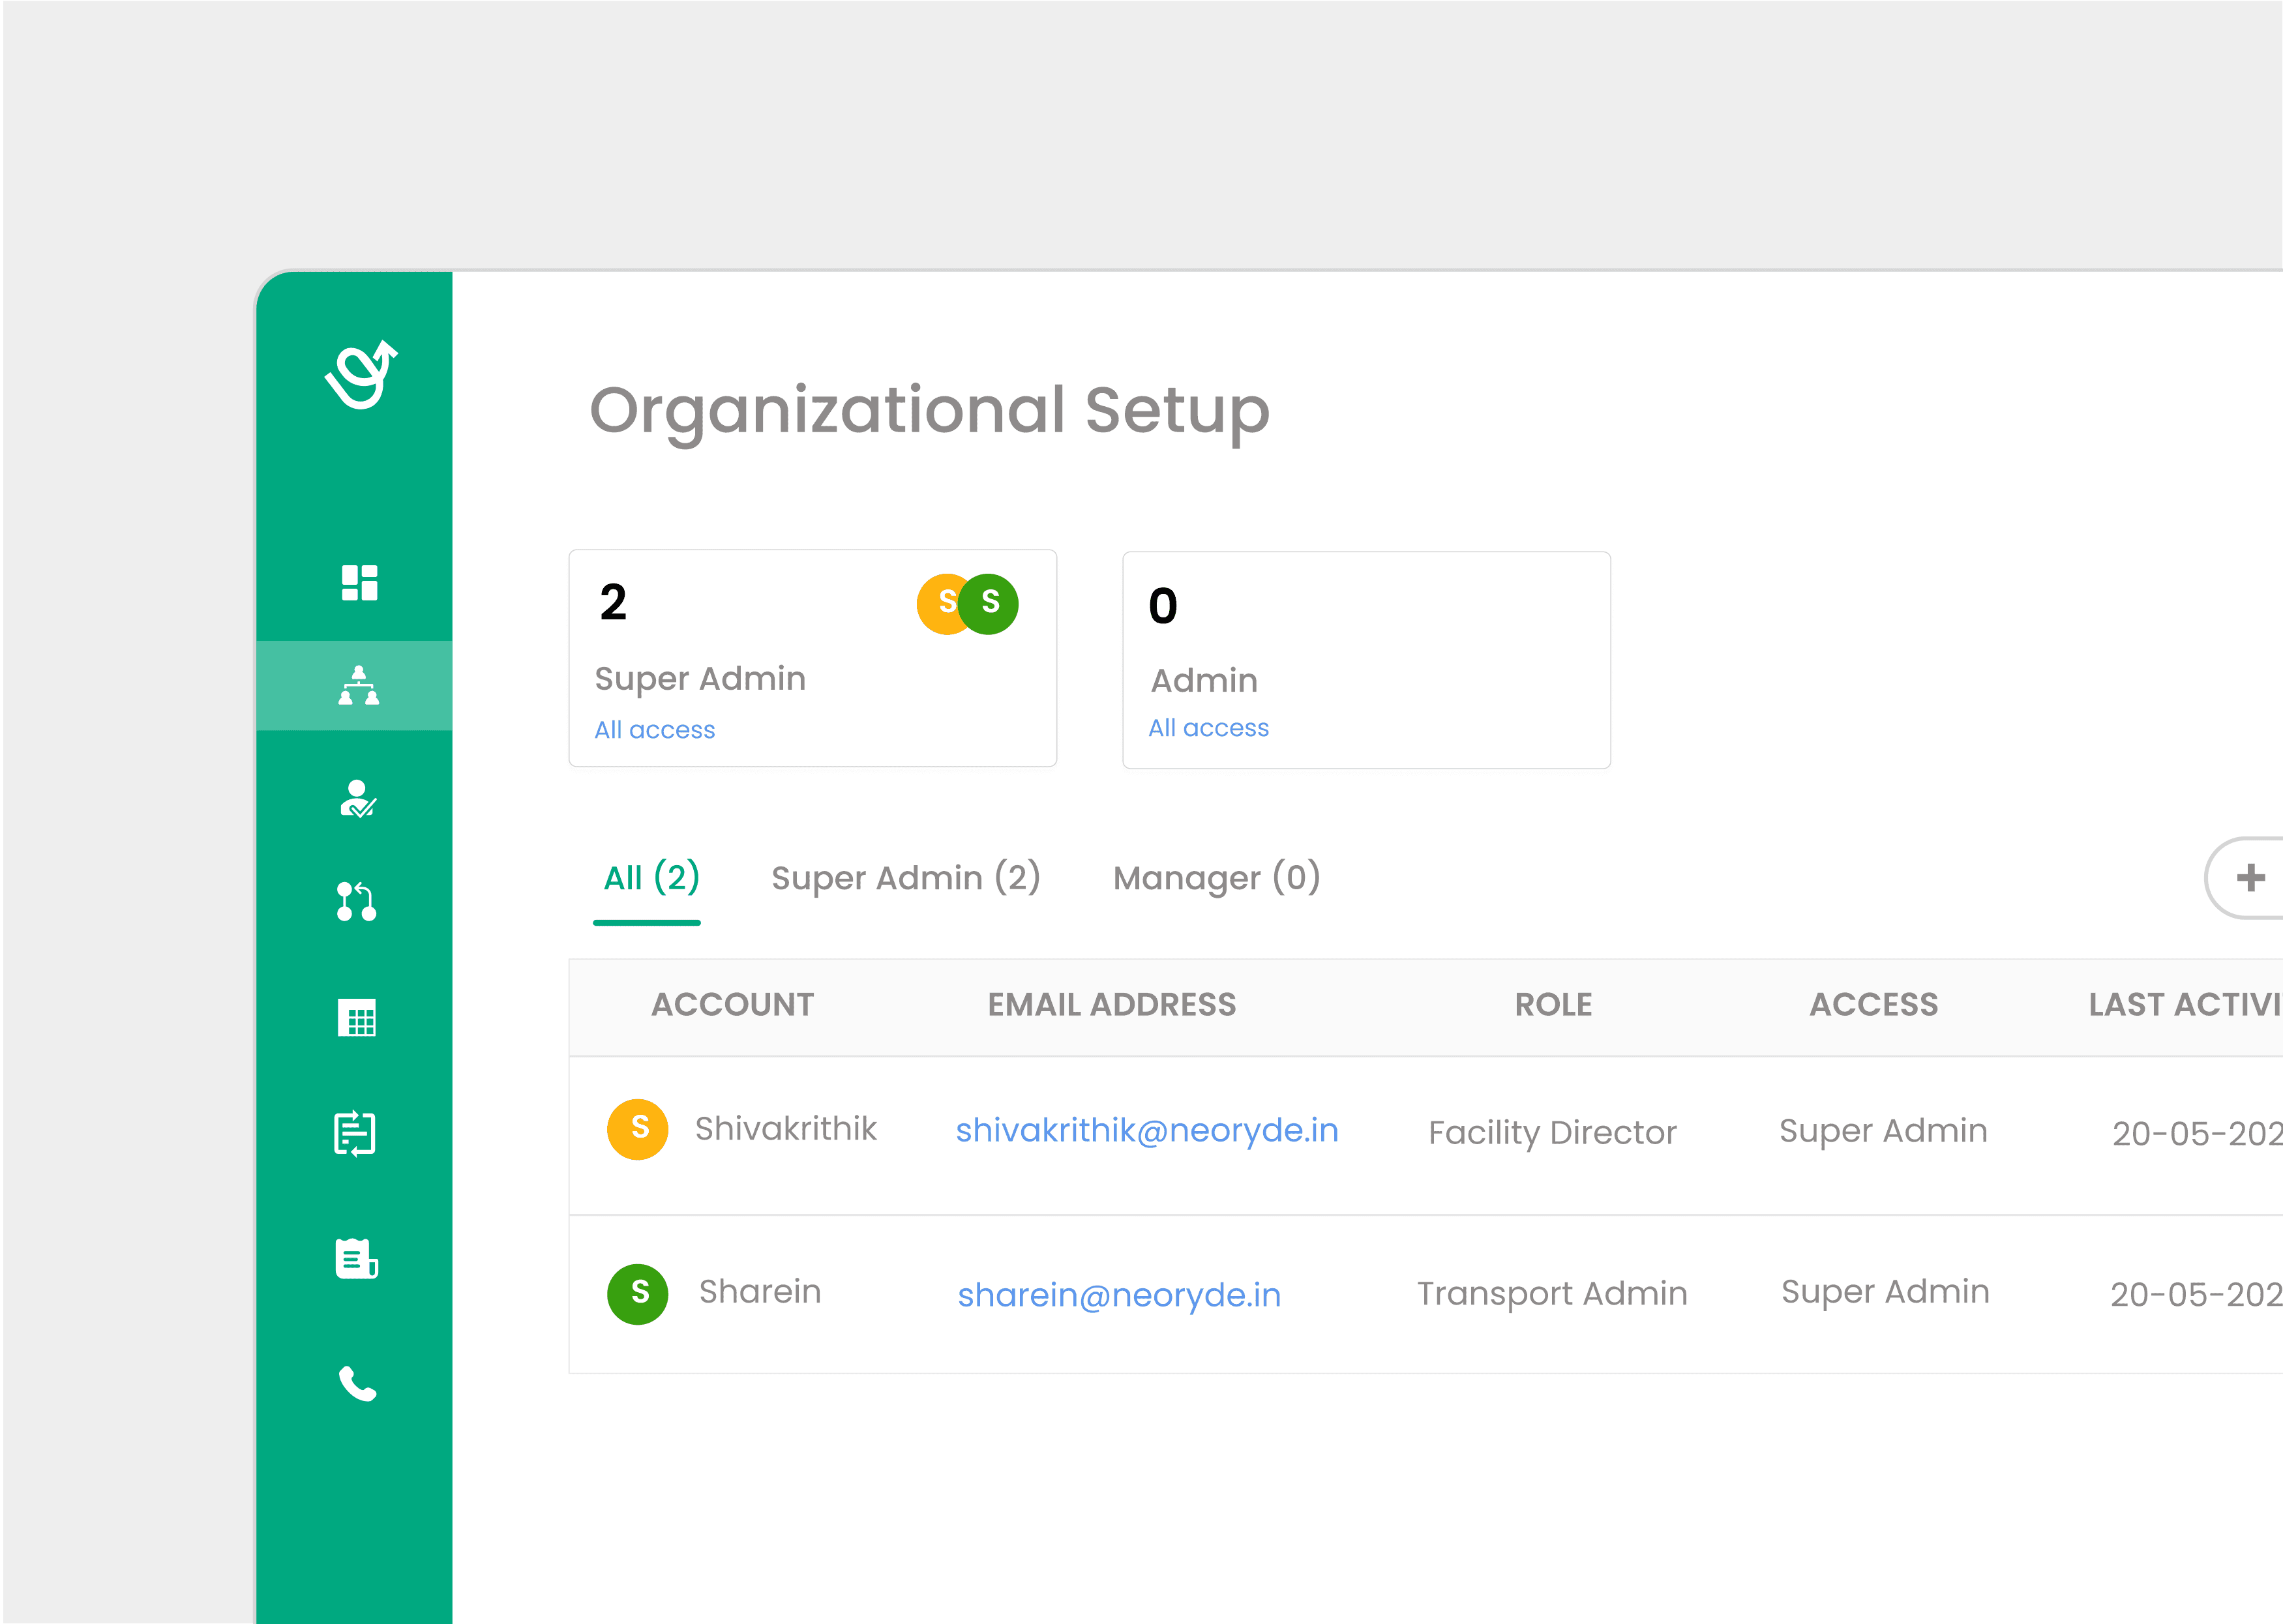The image size is (2283, 1624).
Task: Open the dashboard grid icon in sidebar
Action: [x=359, y=582]
